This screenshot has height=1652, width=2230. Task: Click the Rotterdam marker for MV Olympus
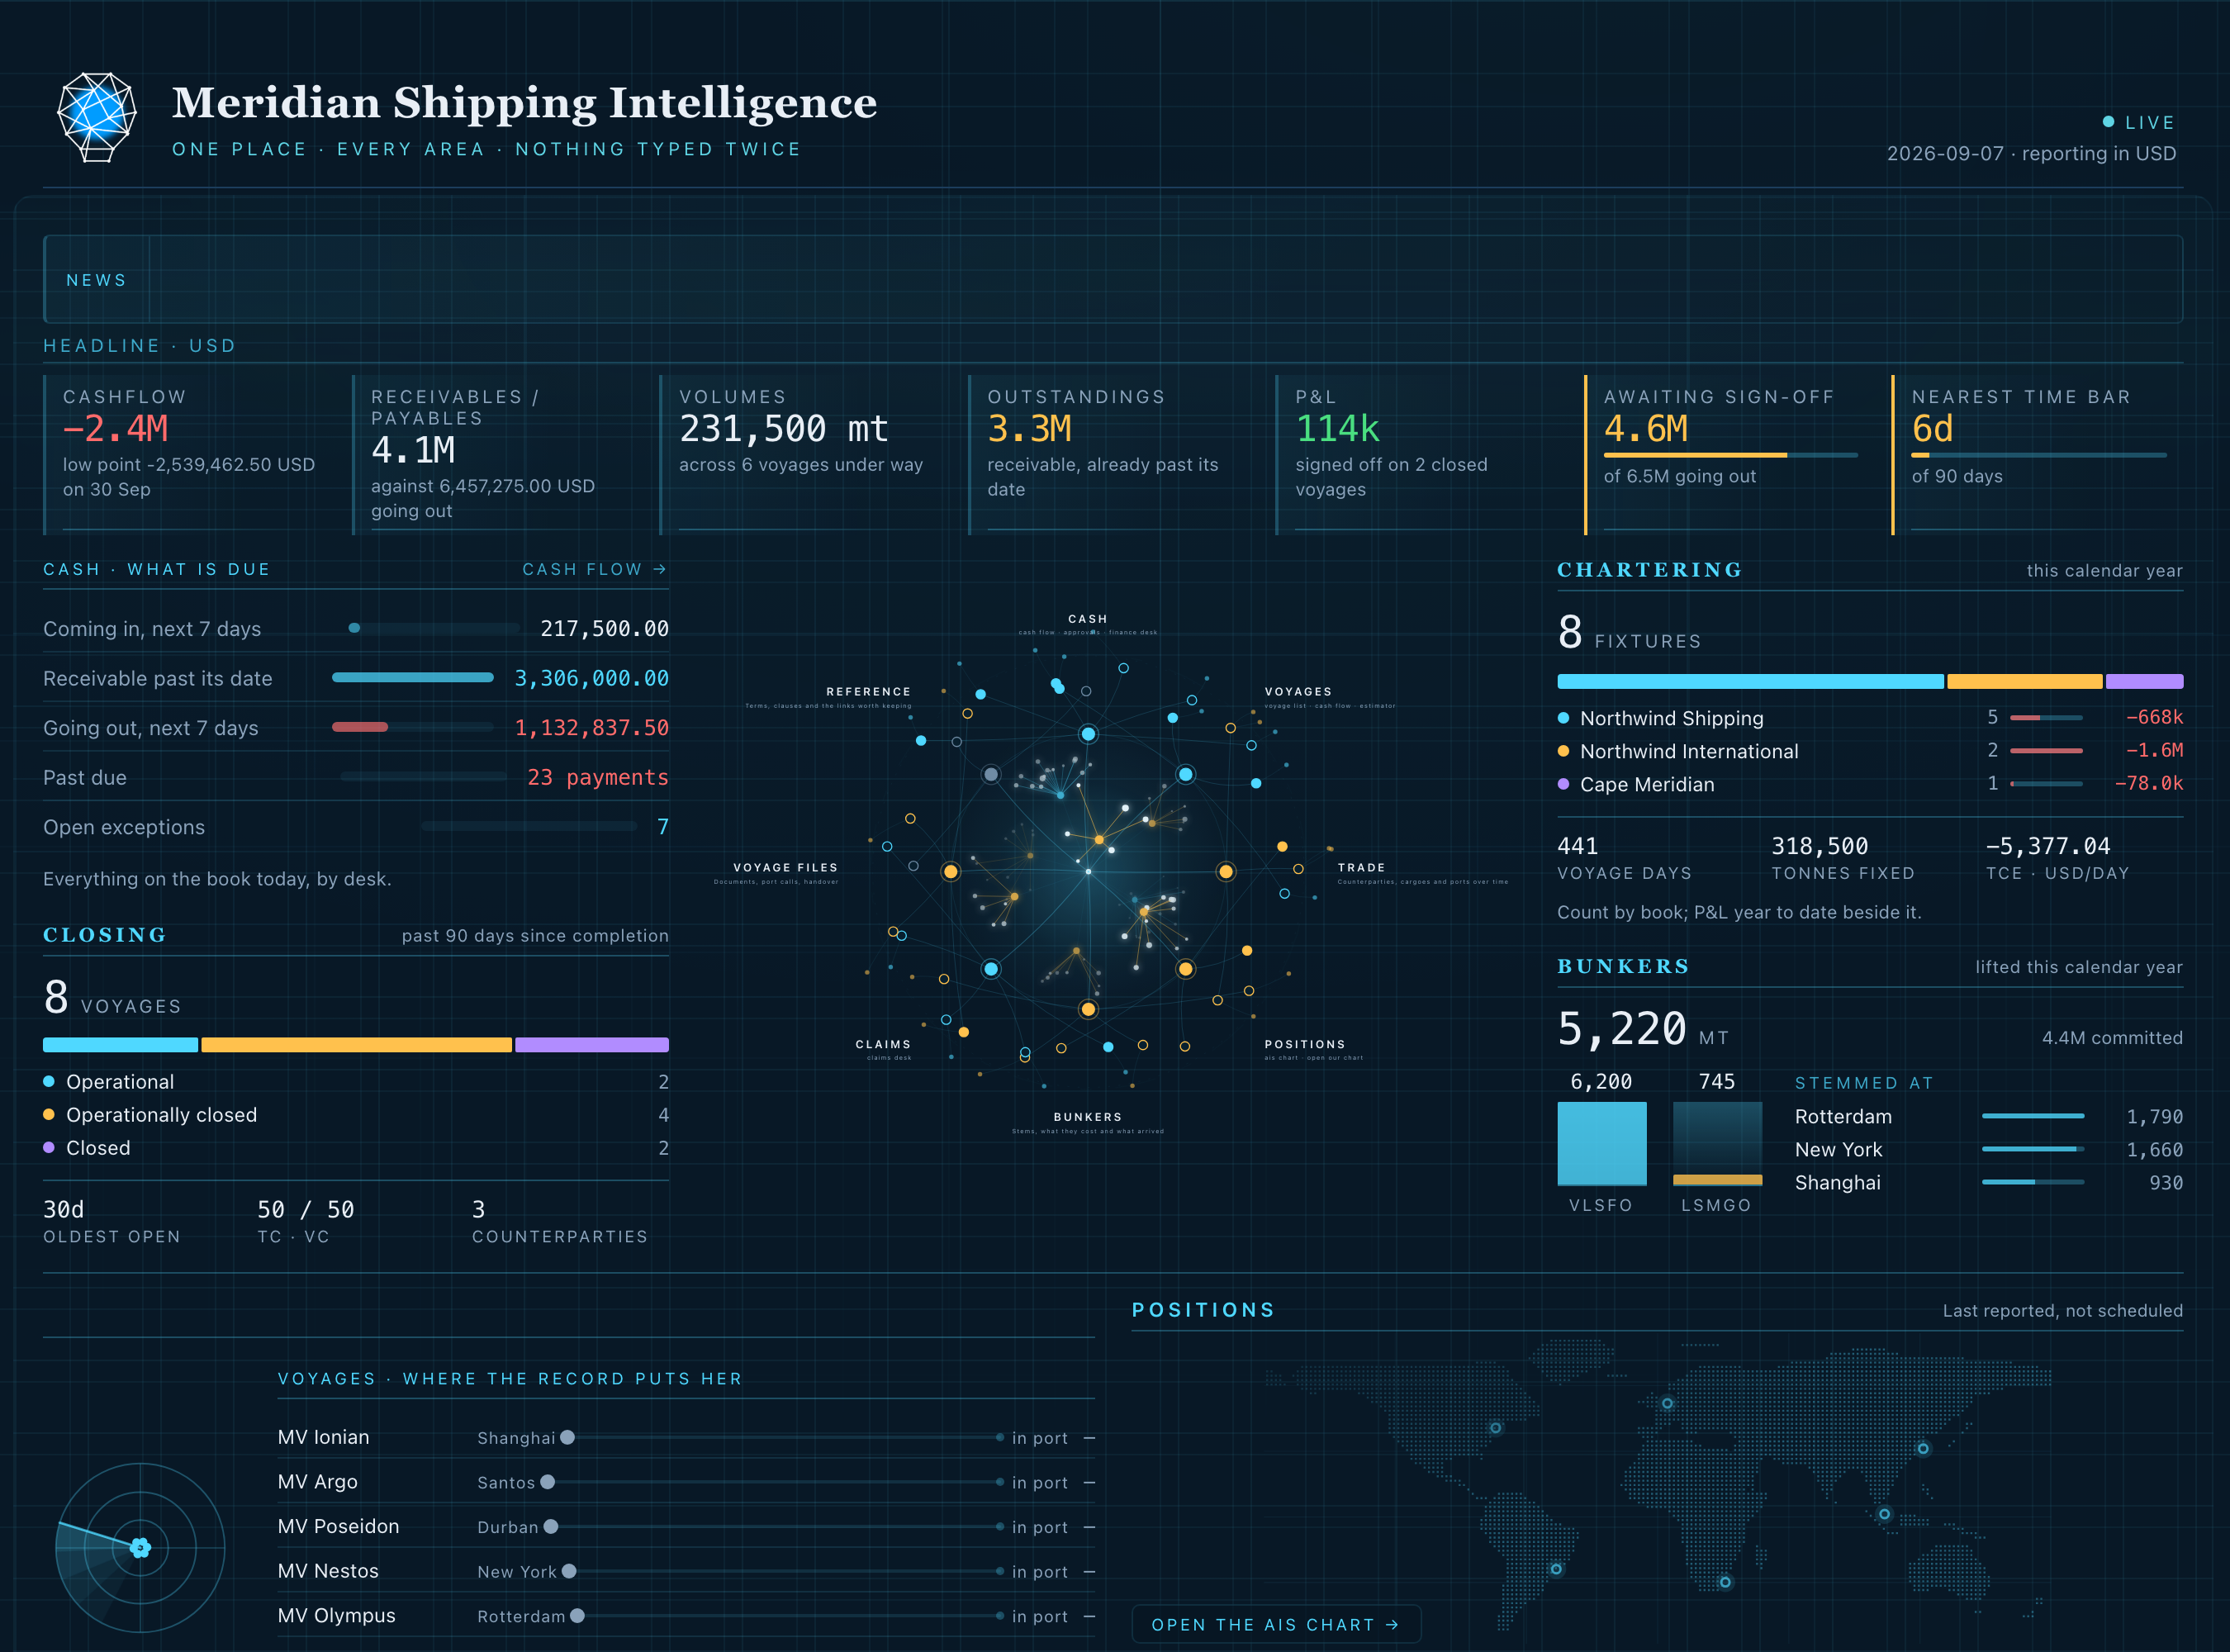point(577,1616)
